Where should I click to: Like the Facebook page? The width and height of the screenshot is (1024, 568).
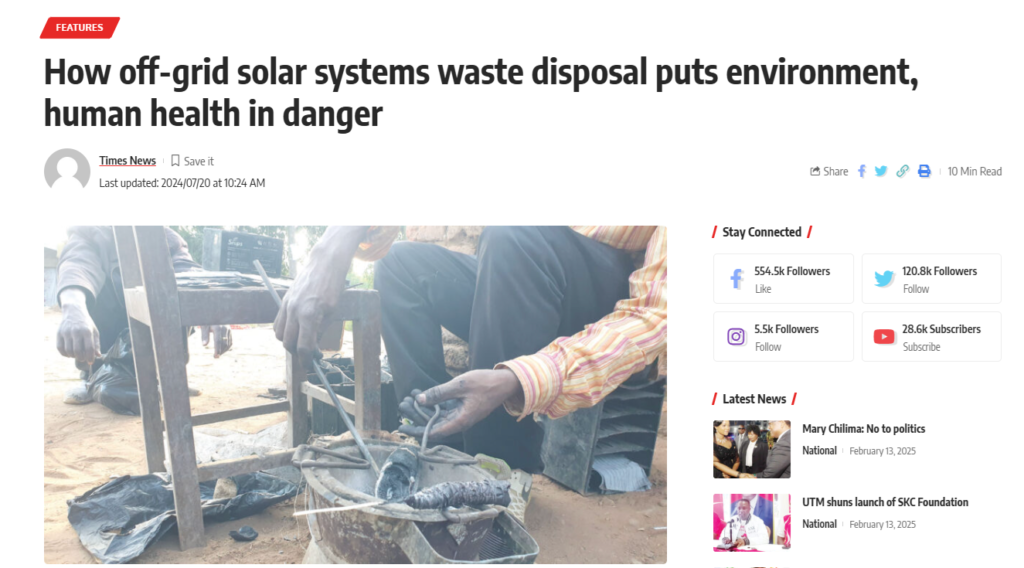click(x=763, y=289)
